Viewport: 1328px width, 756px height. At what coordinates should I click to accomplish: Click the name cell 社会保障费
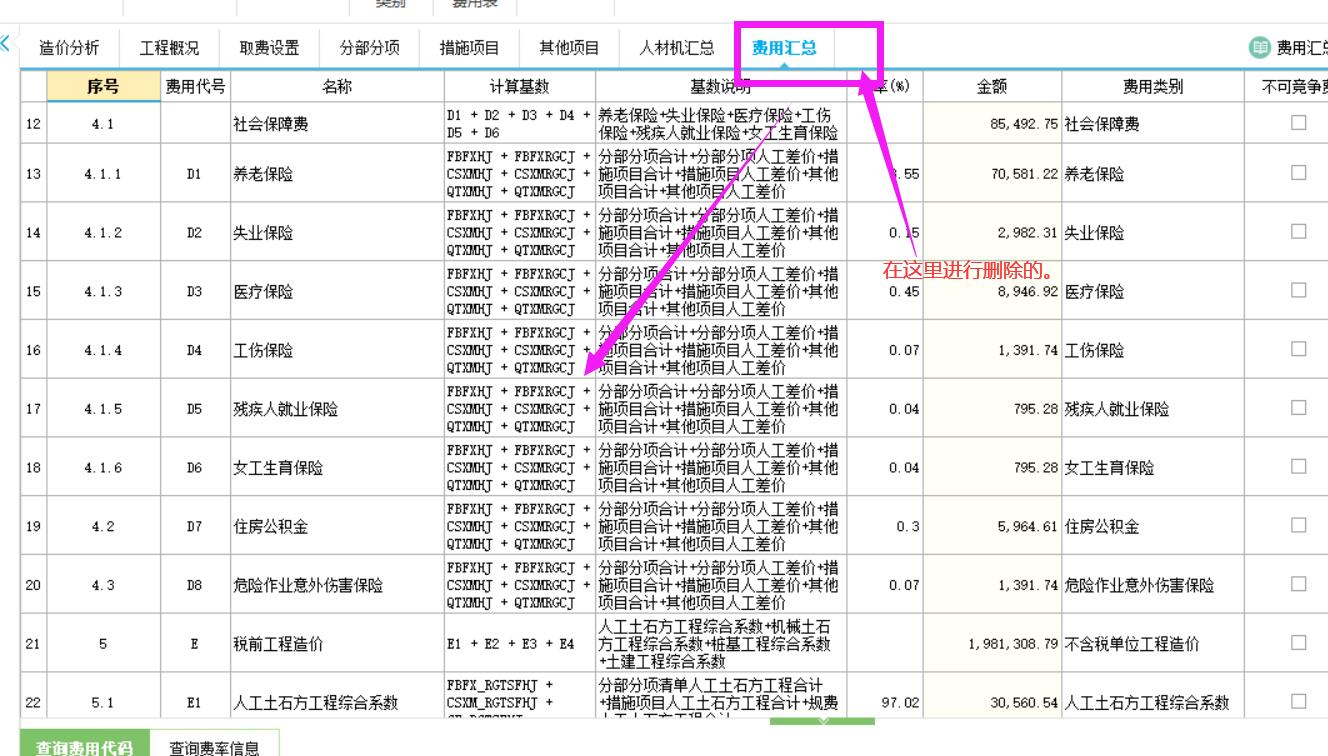pos(337,124)
